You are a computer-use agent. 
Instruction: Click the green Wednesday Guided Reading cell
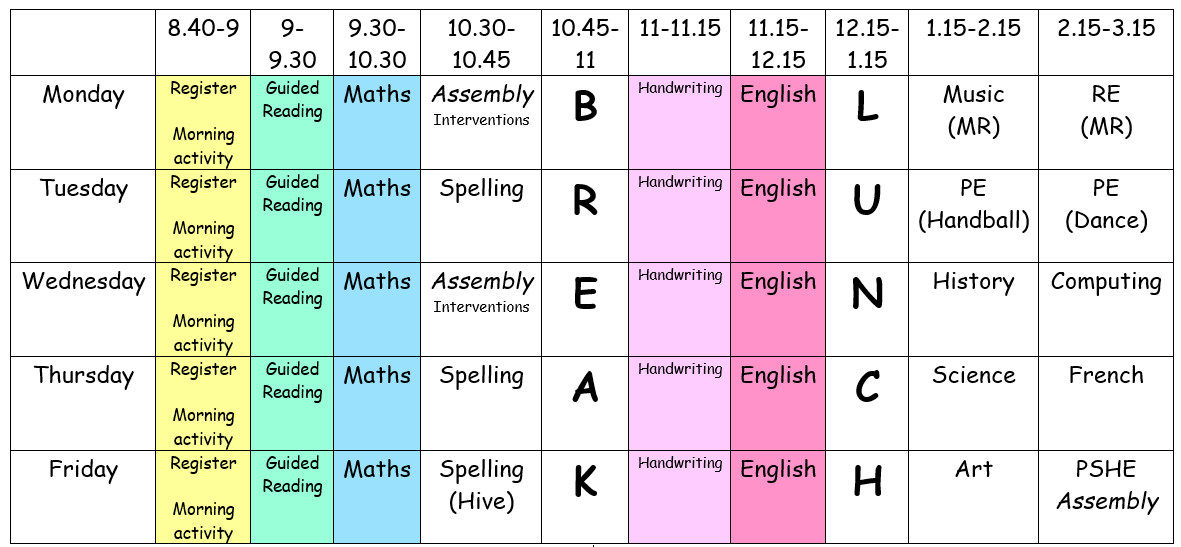pyautogui.click(x=292, y=309)
